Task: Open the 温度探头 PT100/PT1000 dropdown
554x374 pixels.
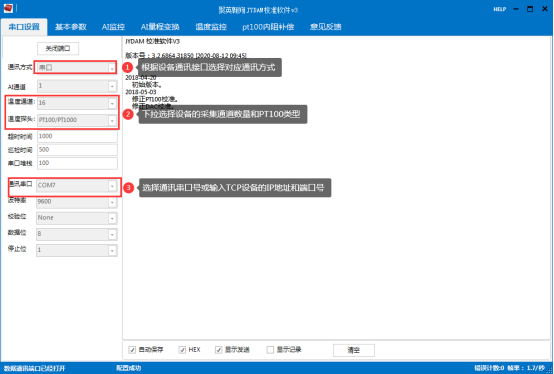Action: [x=77, y=120]
